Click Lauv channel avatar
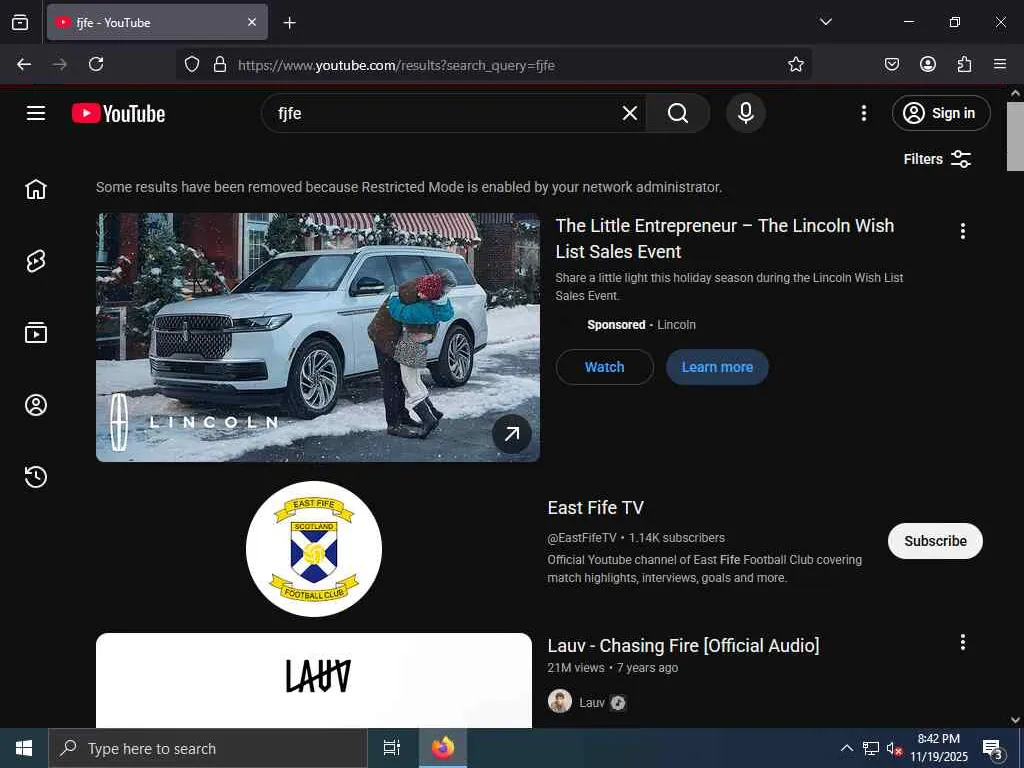The height and width of the screenshot is (768, 1024). (560, 701)
